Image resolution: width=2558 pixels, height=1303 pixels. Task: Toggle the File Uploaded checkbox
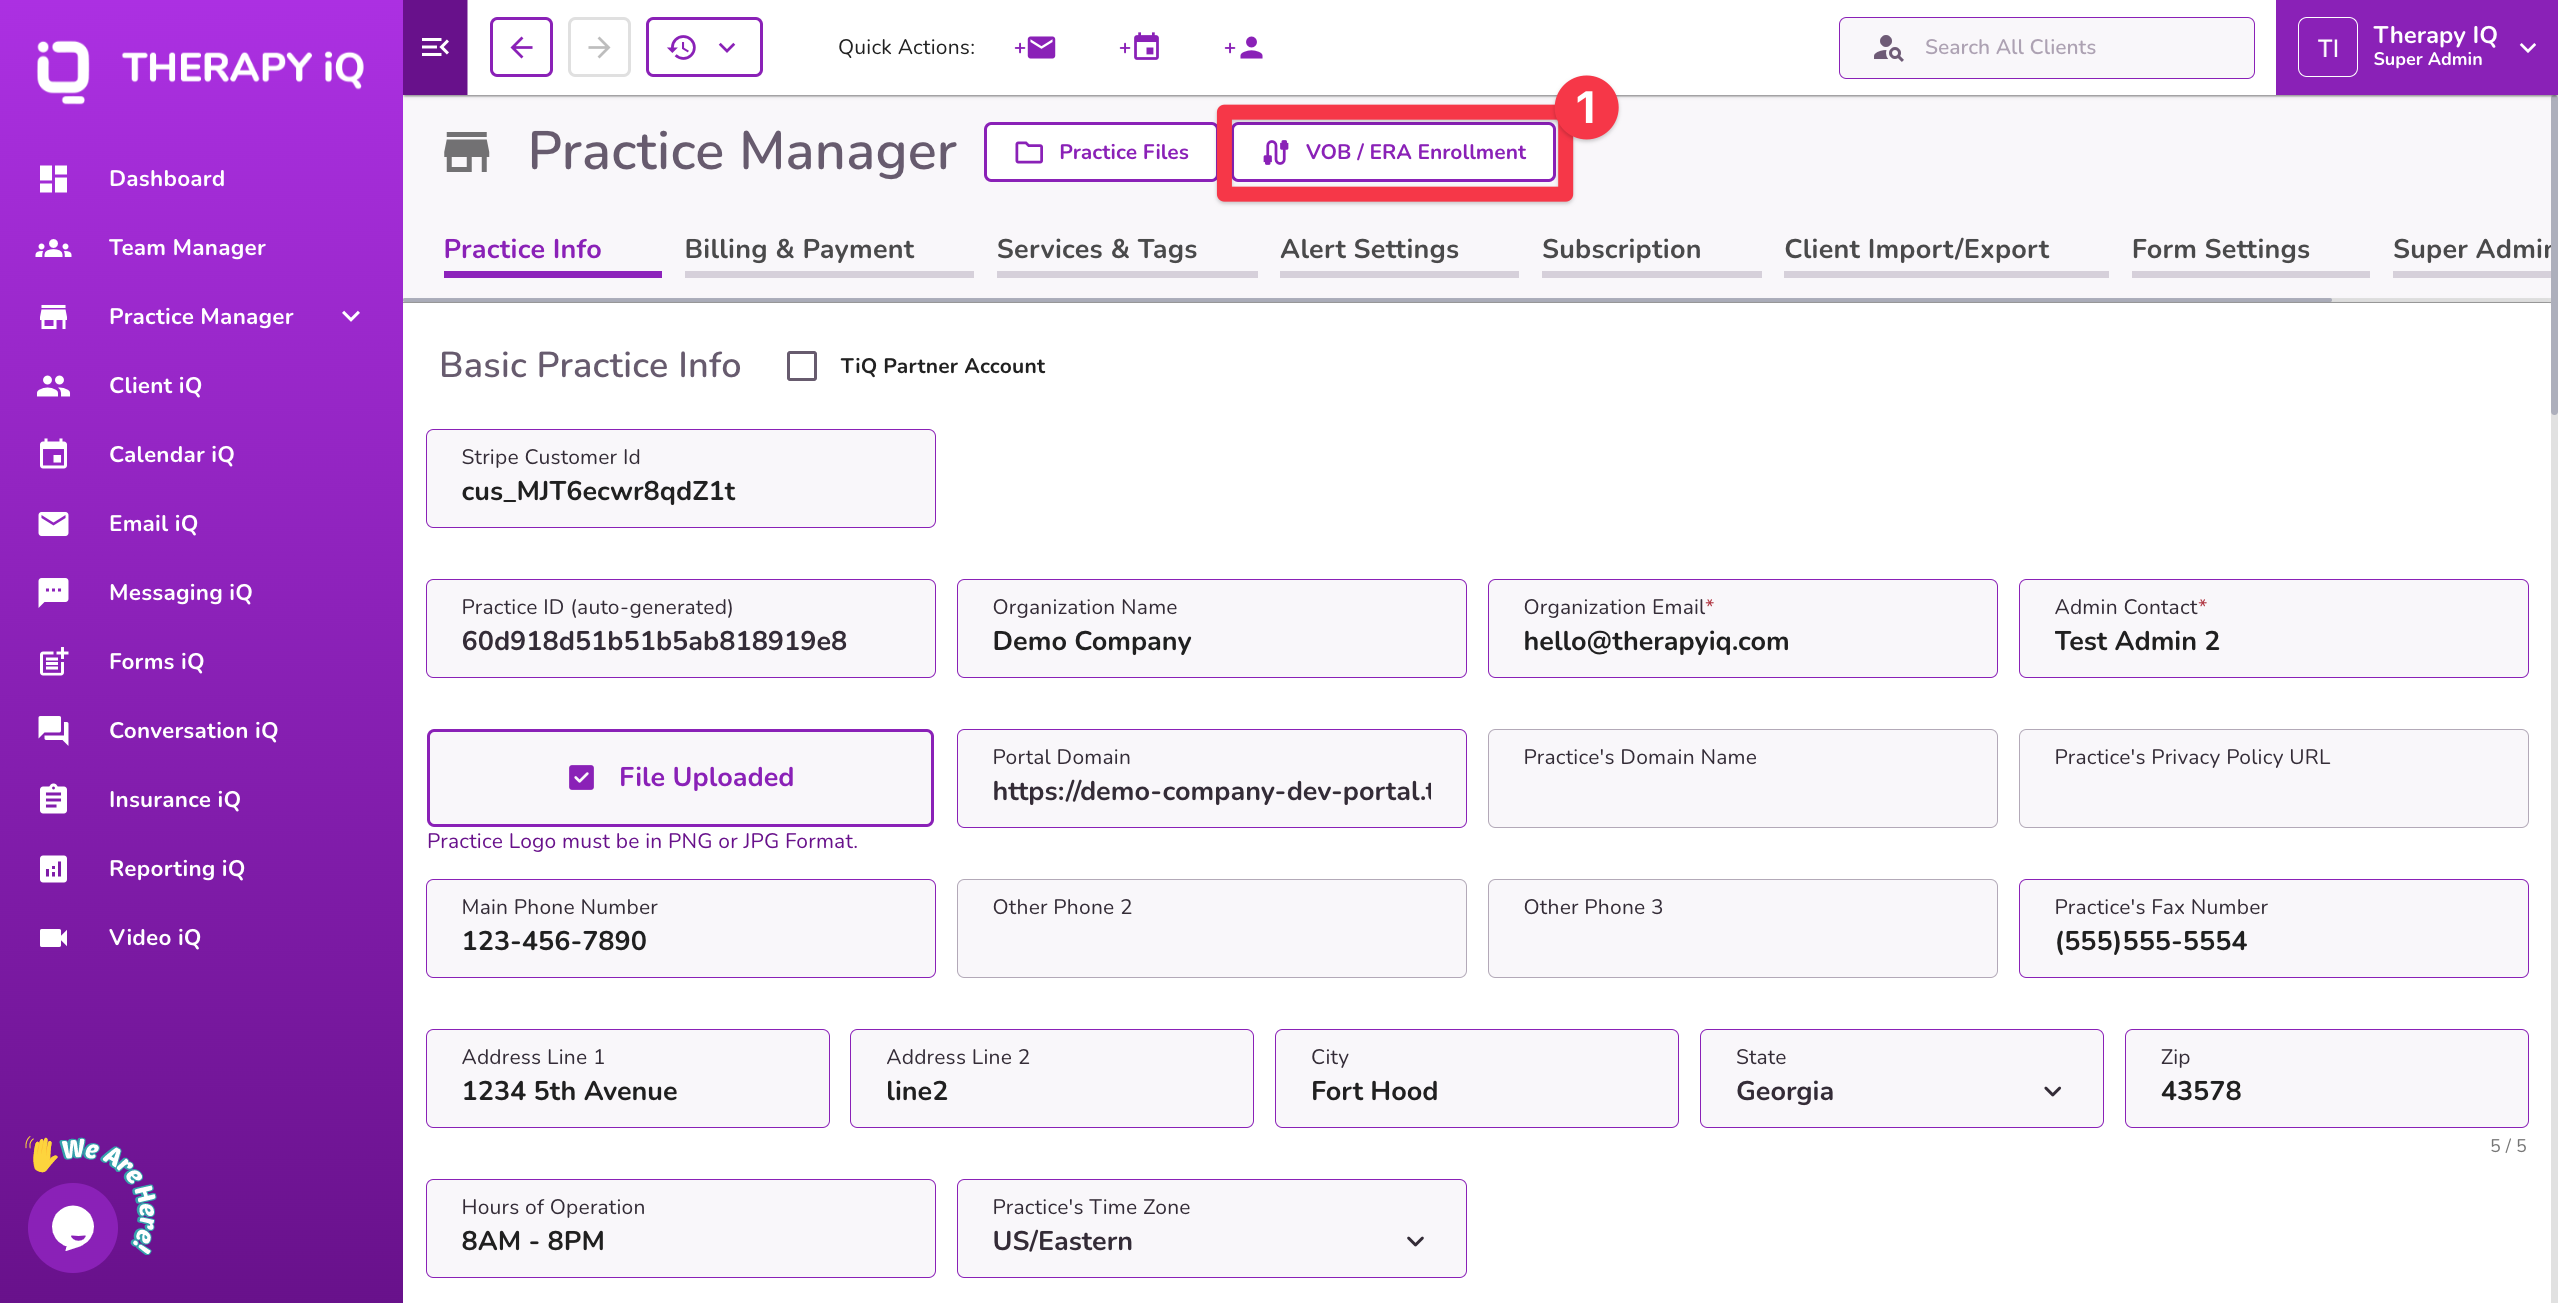[581, 777]
